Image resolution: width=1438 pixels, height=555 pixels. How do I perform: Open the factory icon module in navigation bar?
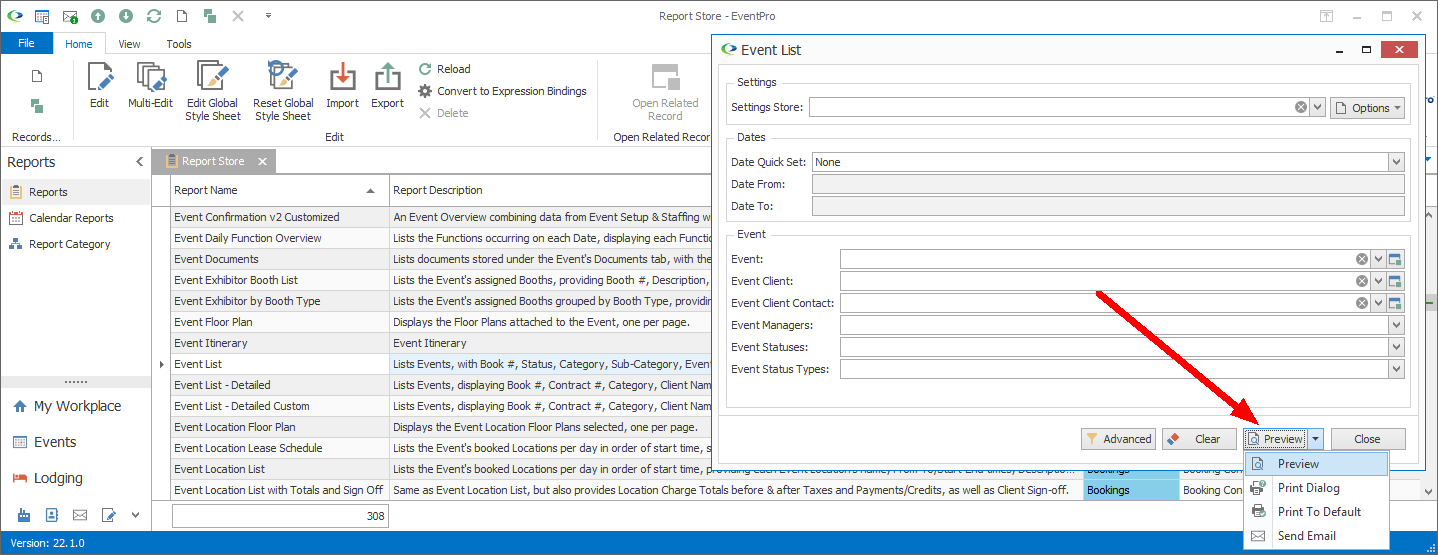click(22, 515)
